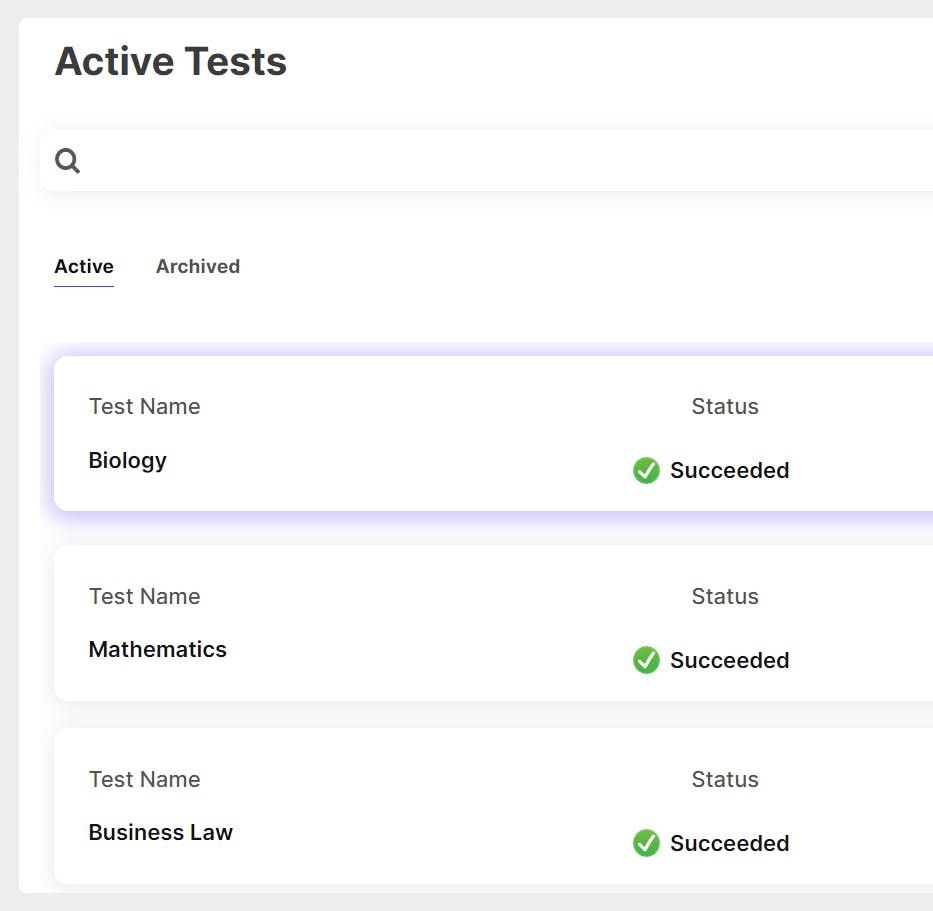Open the Mathematics test name
This screenshot has height=911, width=933.
(x=158, y=649)
